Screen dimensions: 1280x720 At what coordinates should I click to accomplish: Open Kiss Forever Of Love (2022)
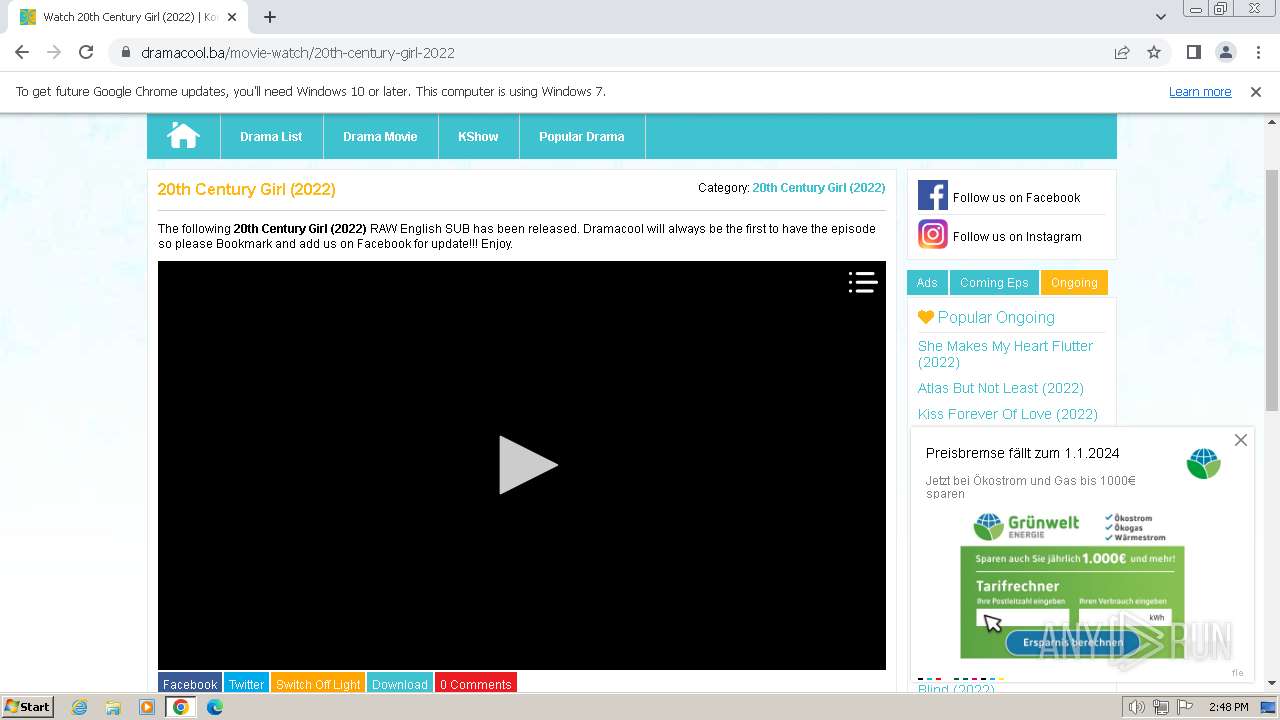[1008, 414]
